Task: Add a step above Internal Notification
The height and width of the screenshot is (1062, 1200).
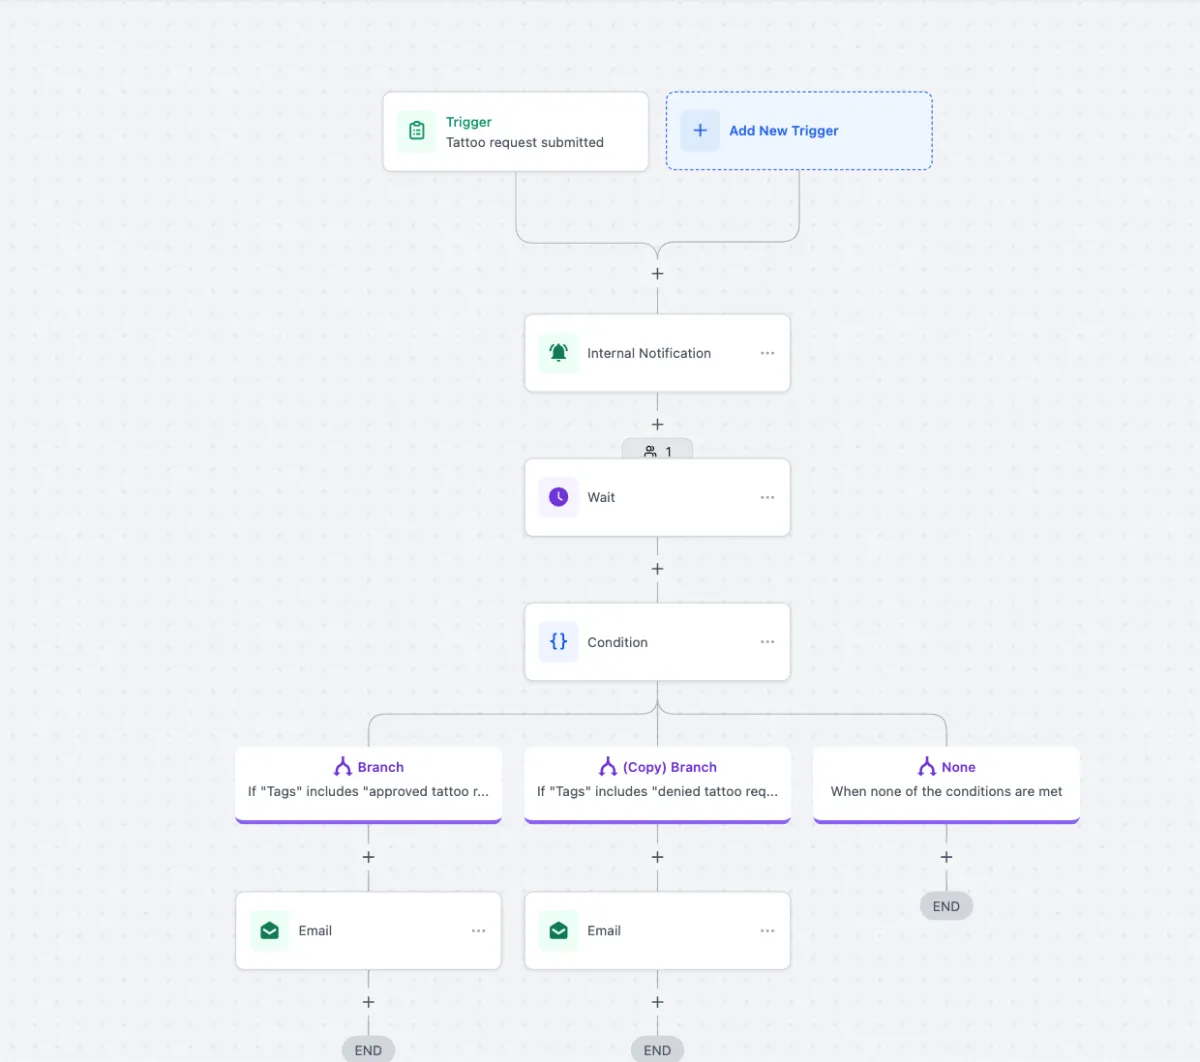Action: (x=657, y=273)
